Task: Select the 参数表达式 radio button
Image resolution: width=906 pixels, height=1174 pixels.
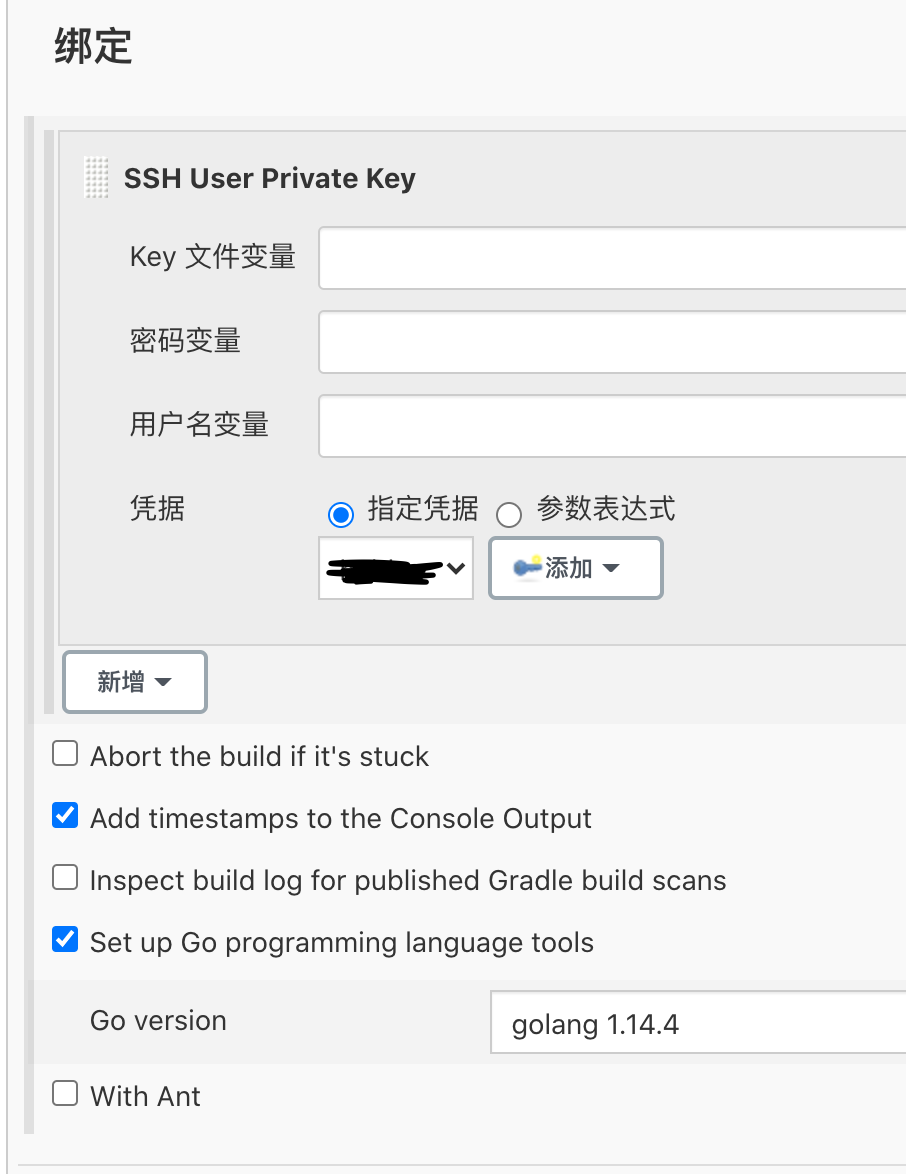Action: [x=509, y=514]
